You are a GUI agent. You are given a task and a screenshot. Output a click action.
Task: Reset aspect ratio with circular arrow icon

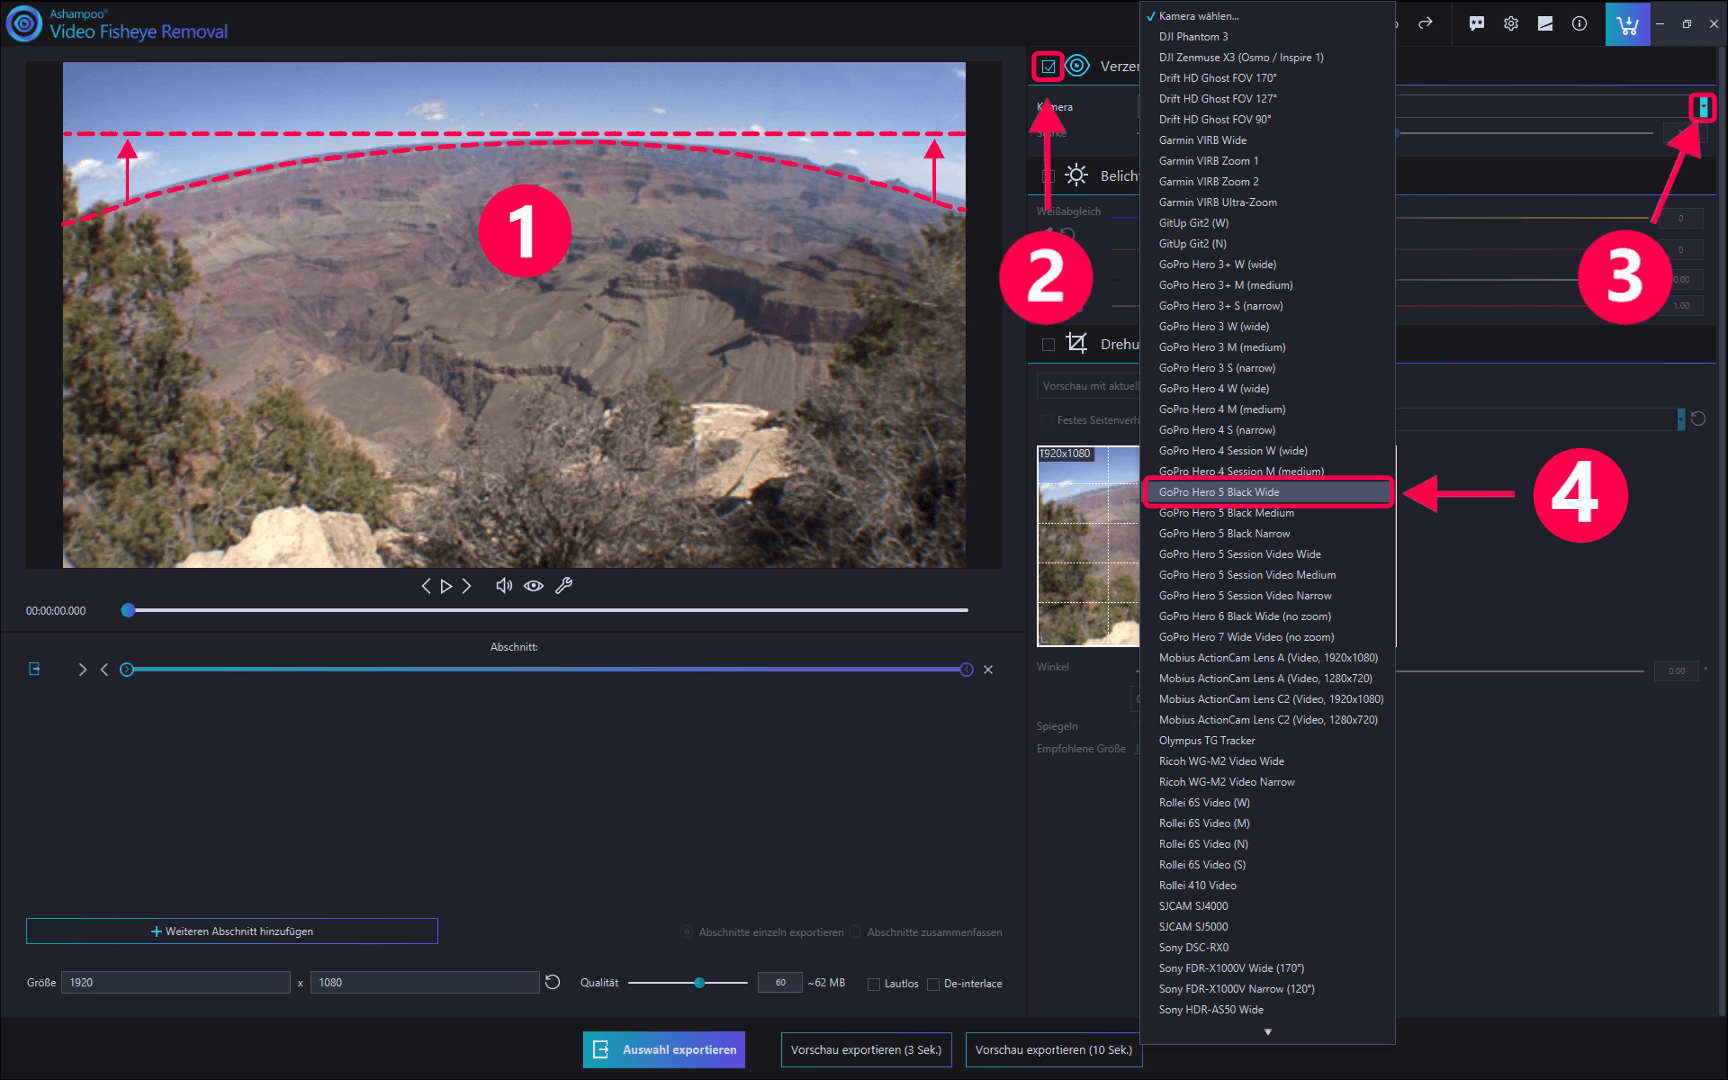click(1698, 419)
